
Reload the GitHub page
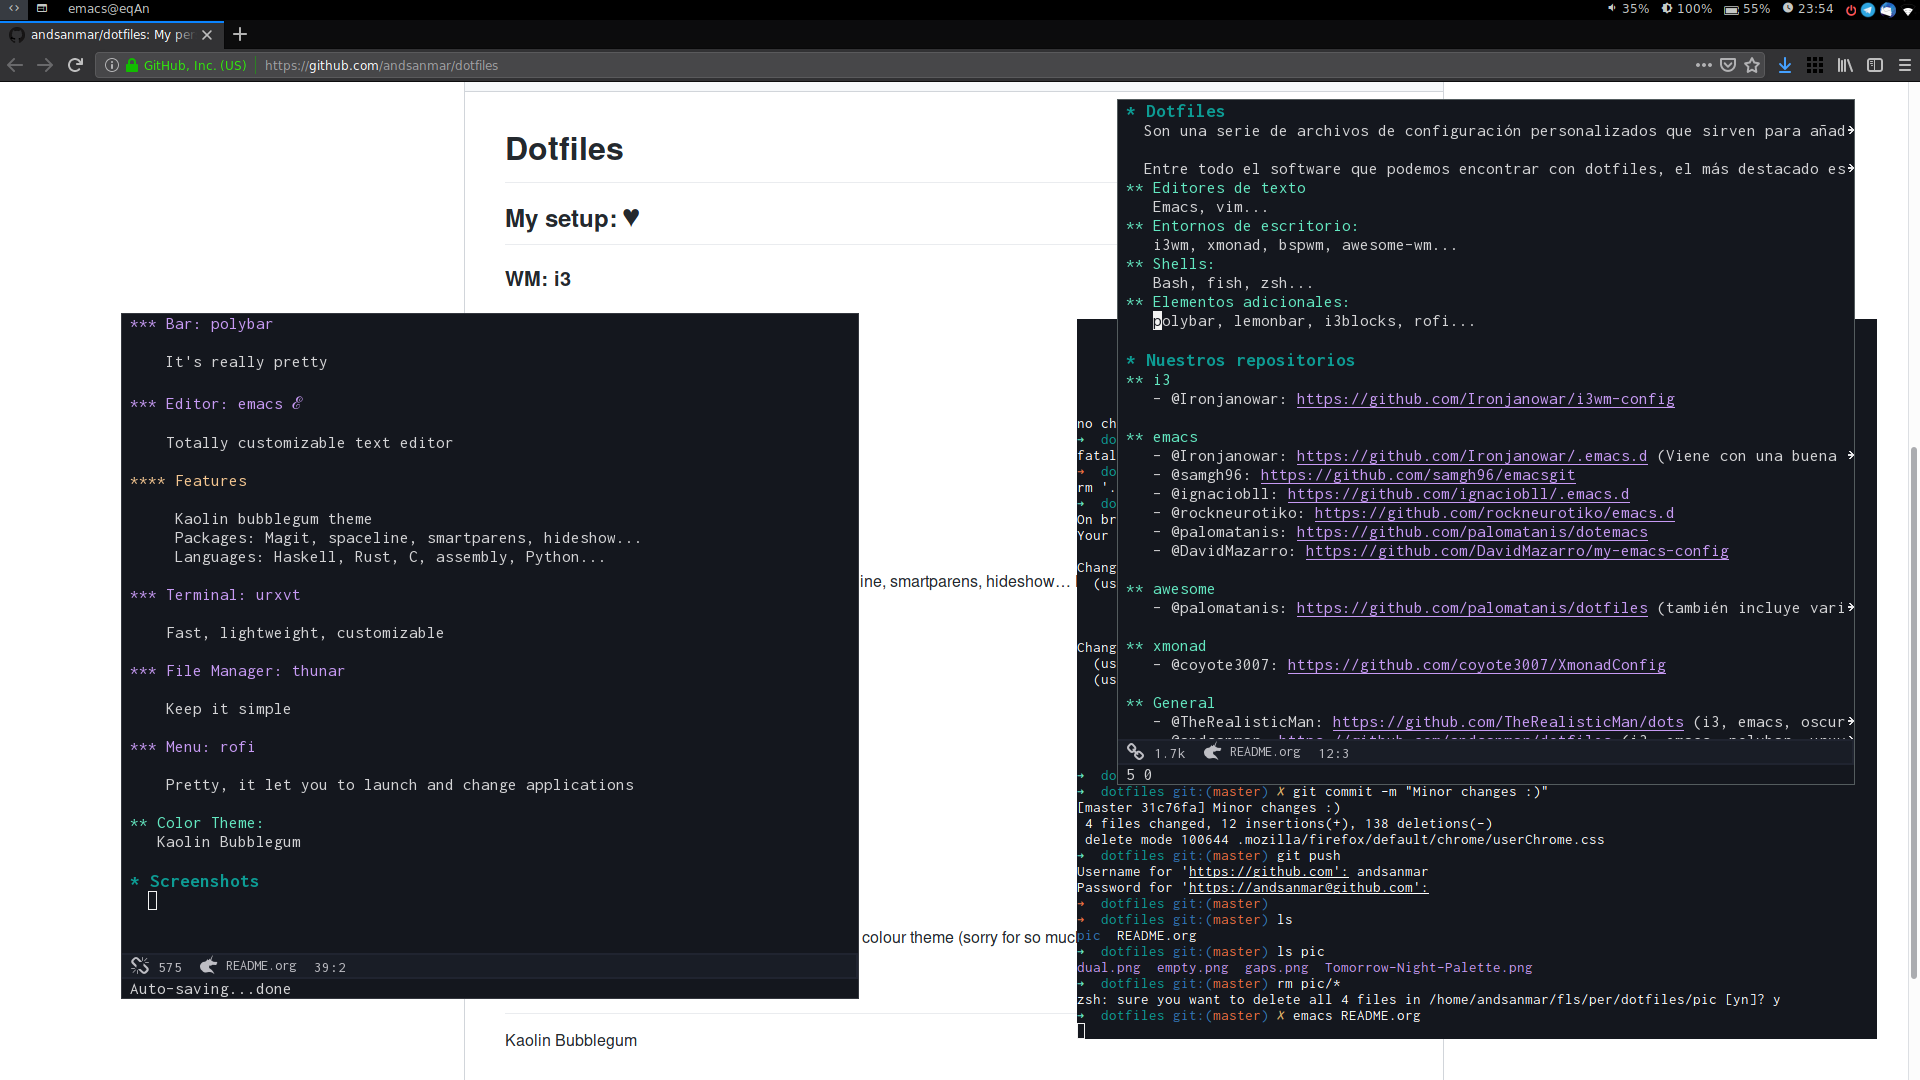click(75, 65)
